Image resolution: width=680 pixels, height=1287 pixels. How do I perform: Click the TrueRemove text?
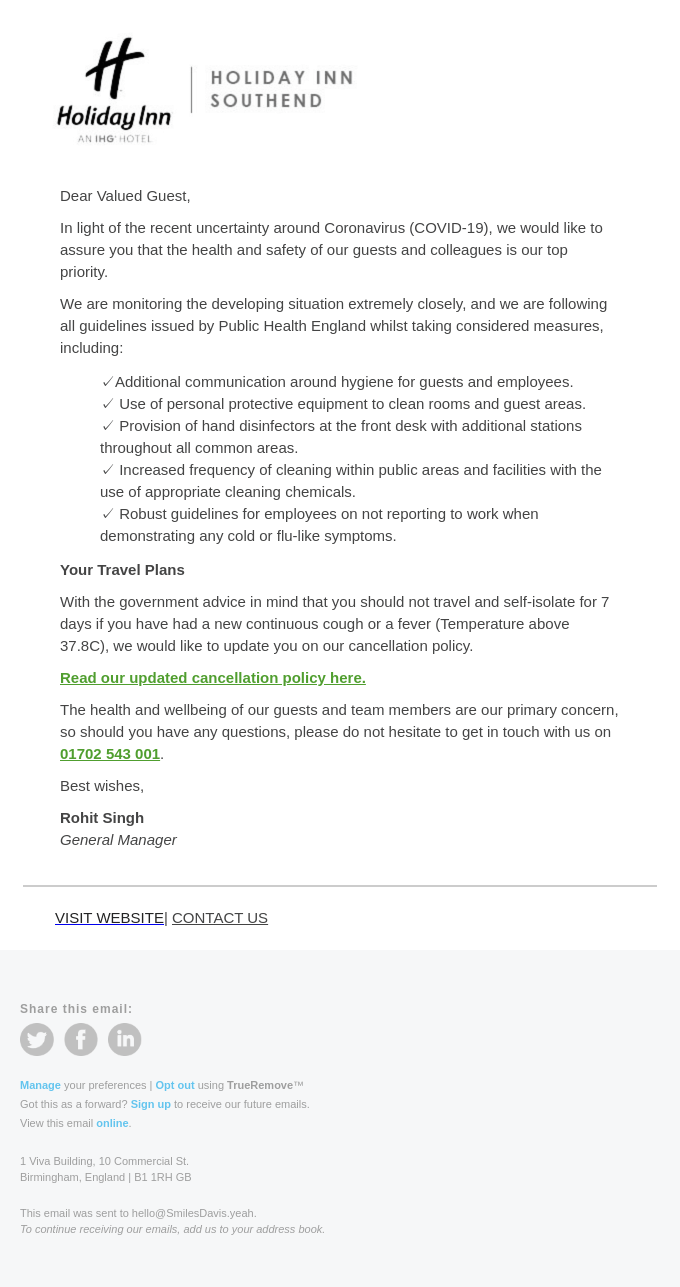pyautogui.click(x=260, y=1085)
